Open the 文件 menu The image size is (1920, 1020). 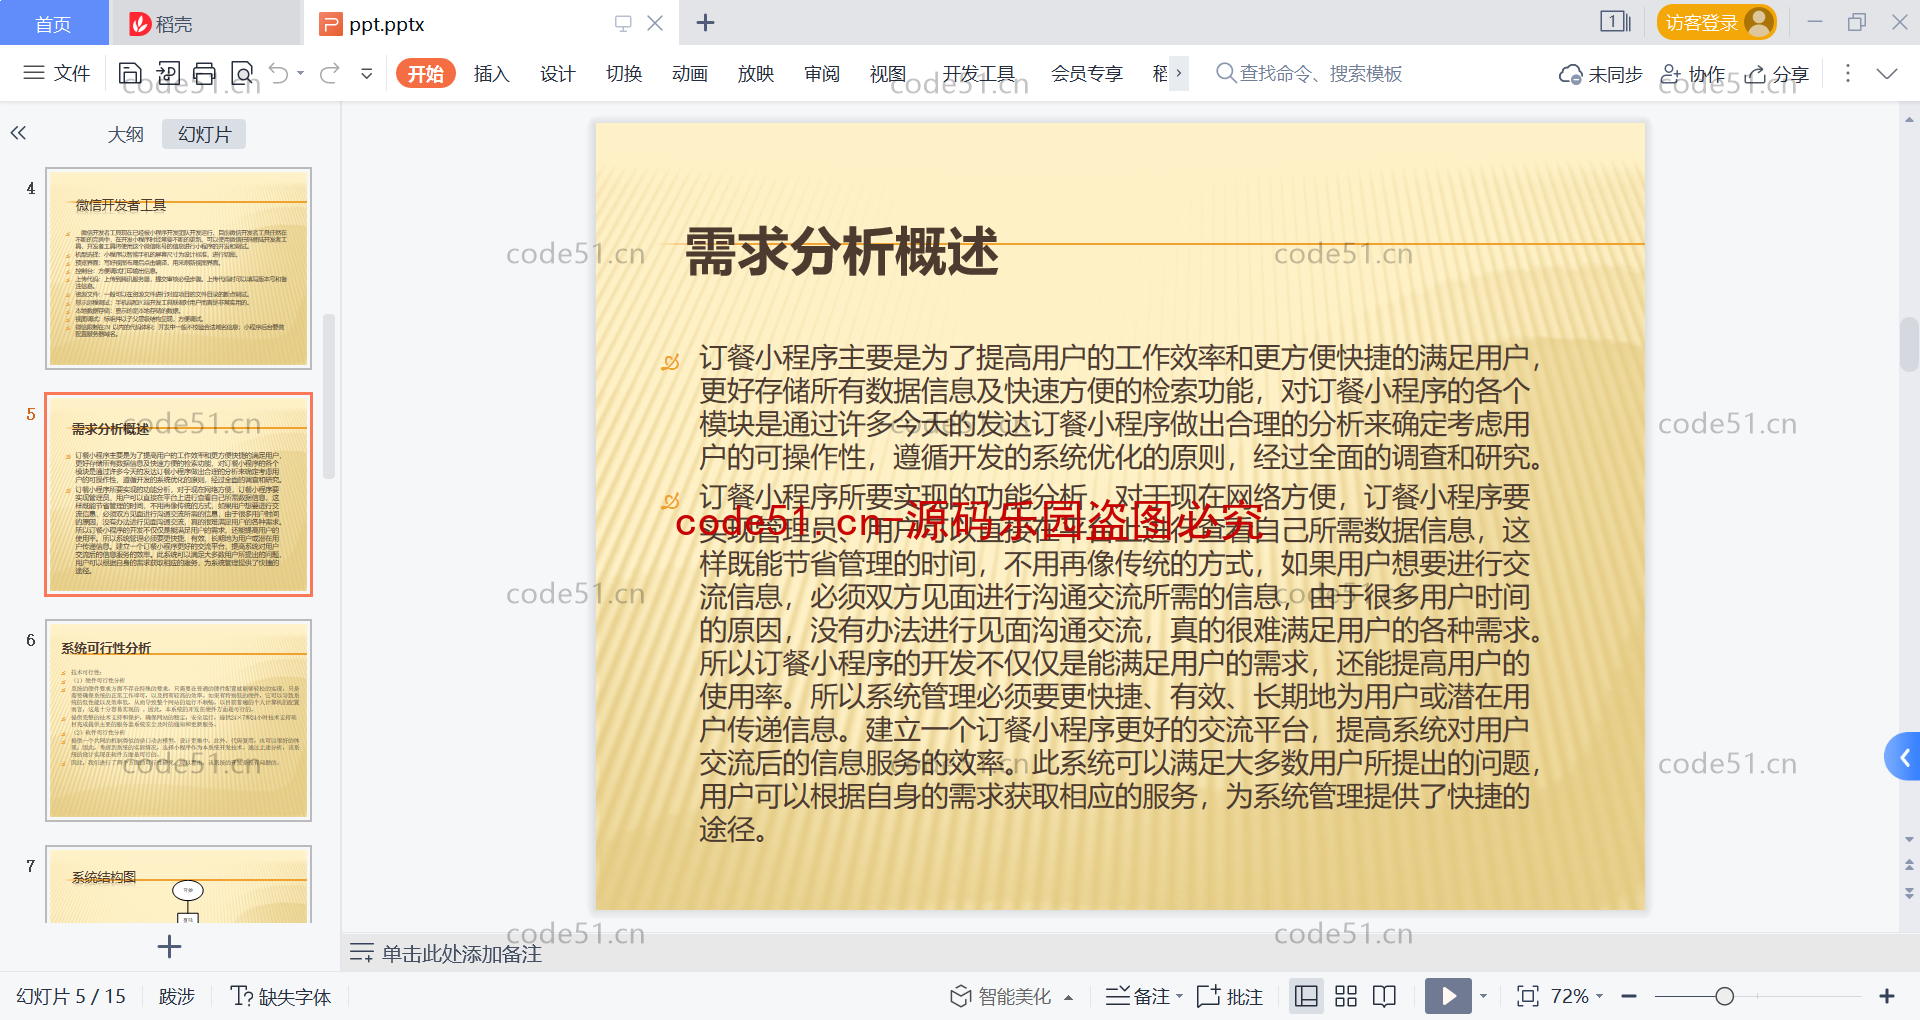pos(56,73)
